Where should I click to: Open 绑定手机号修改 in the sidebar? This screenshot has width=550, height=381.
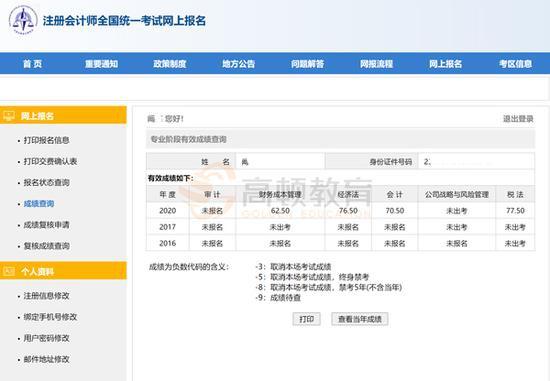[x=50, y=317]
